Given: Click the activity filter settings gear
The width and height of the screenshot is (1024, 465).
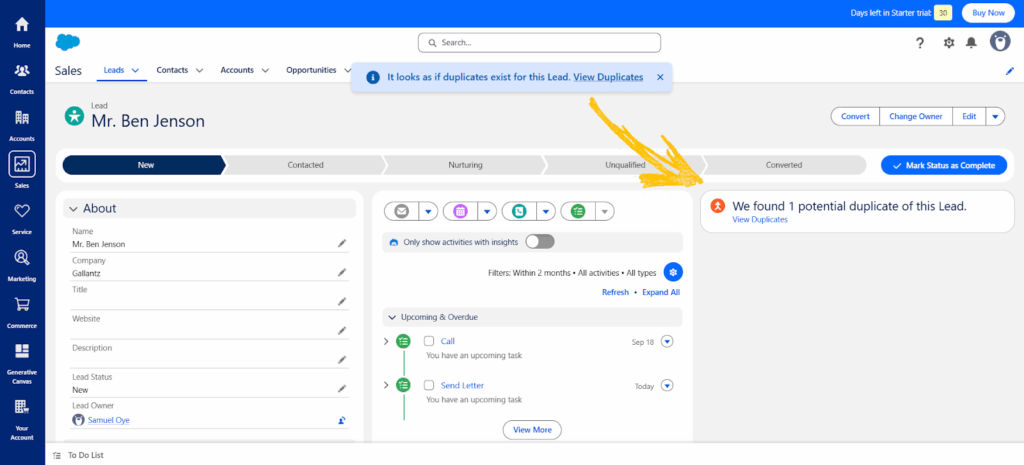Looking at the screenshot, I should pyautogui.click(x=673, y=272).
